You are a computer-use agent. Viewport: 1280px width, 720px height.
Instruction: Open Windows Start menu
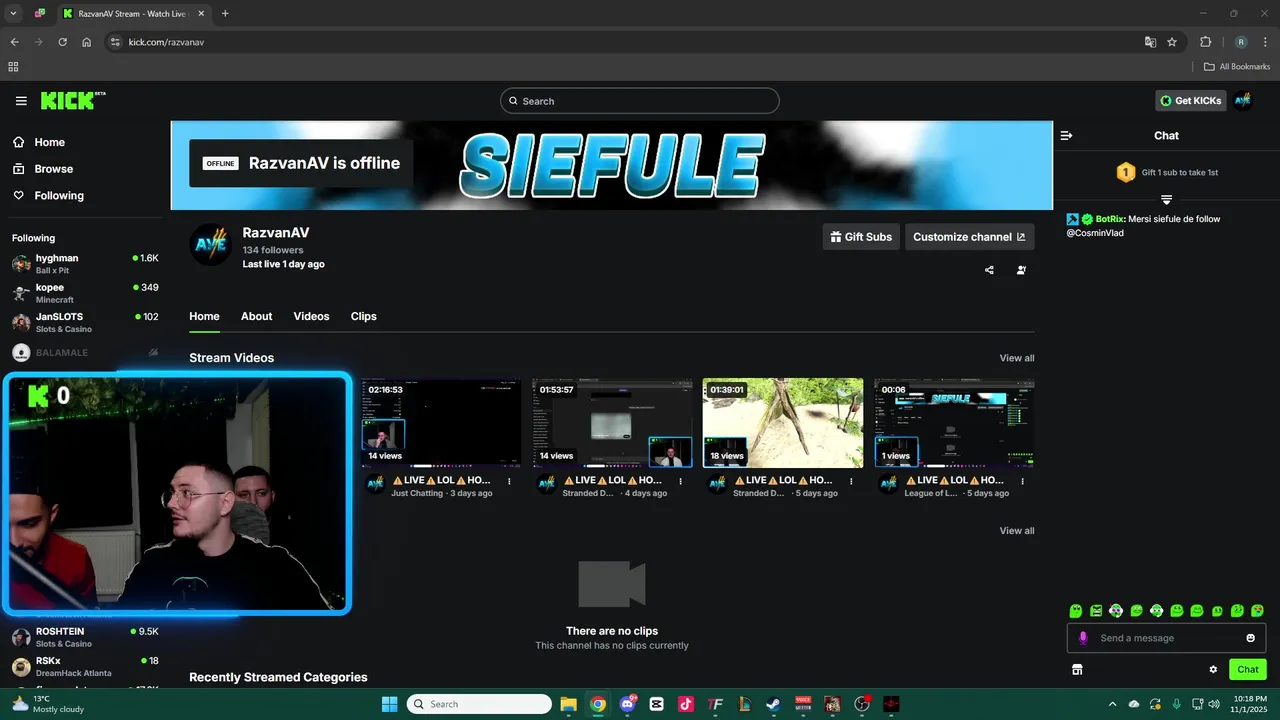(390, 704)
